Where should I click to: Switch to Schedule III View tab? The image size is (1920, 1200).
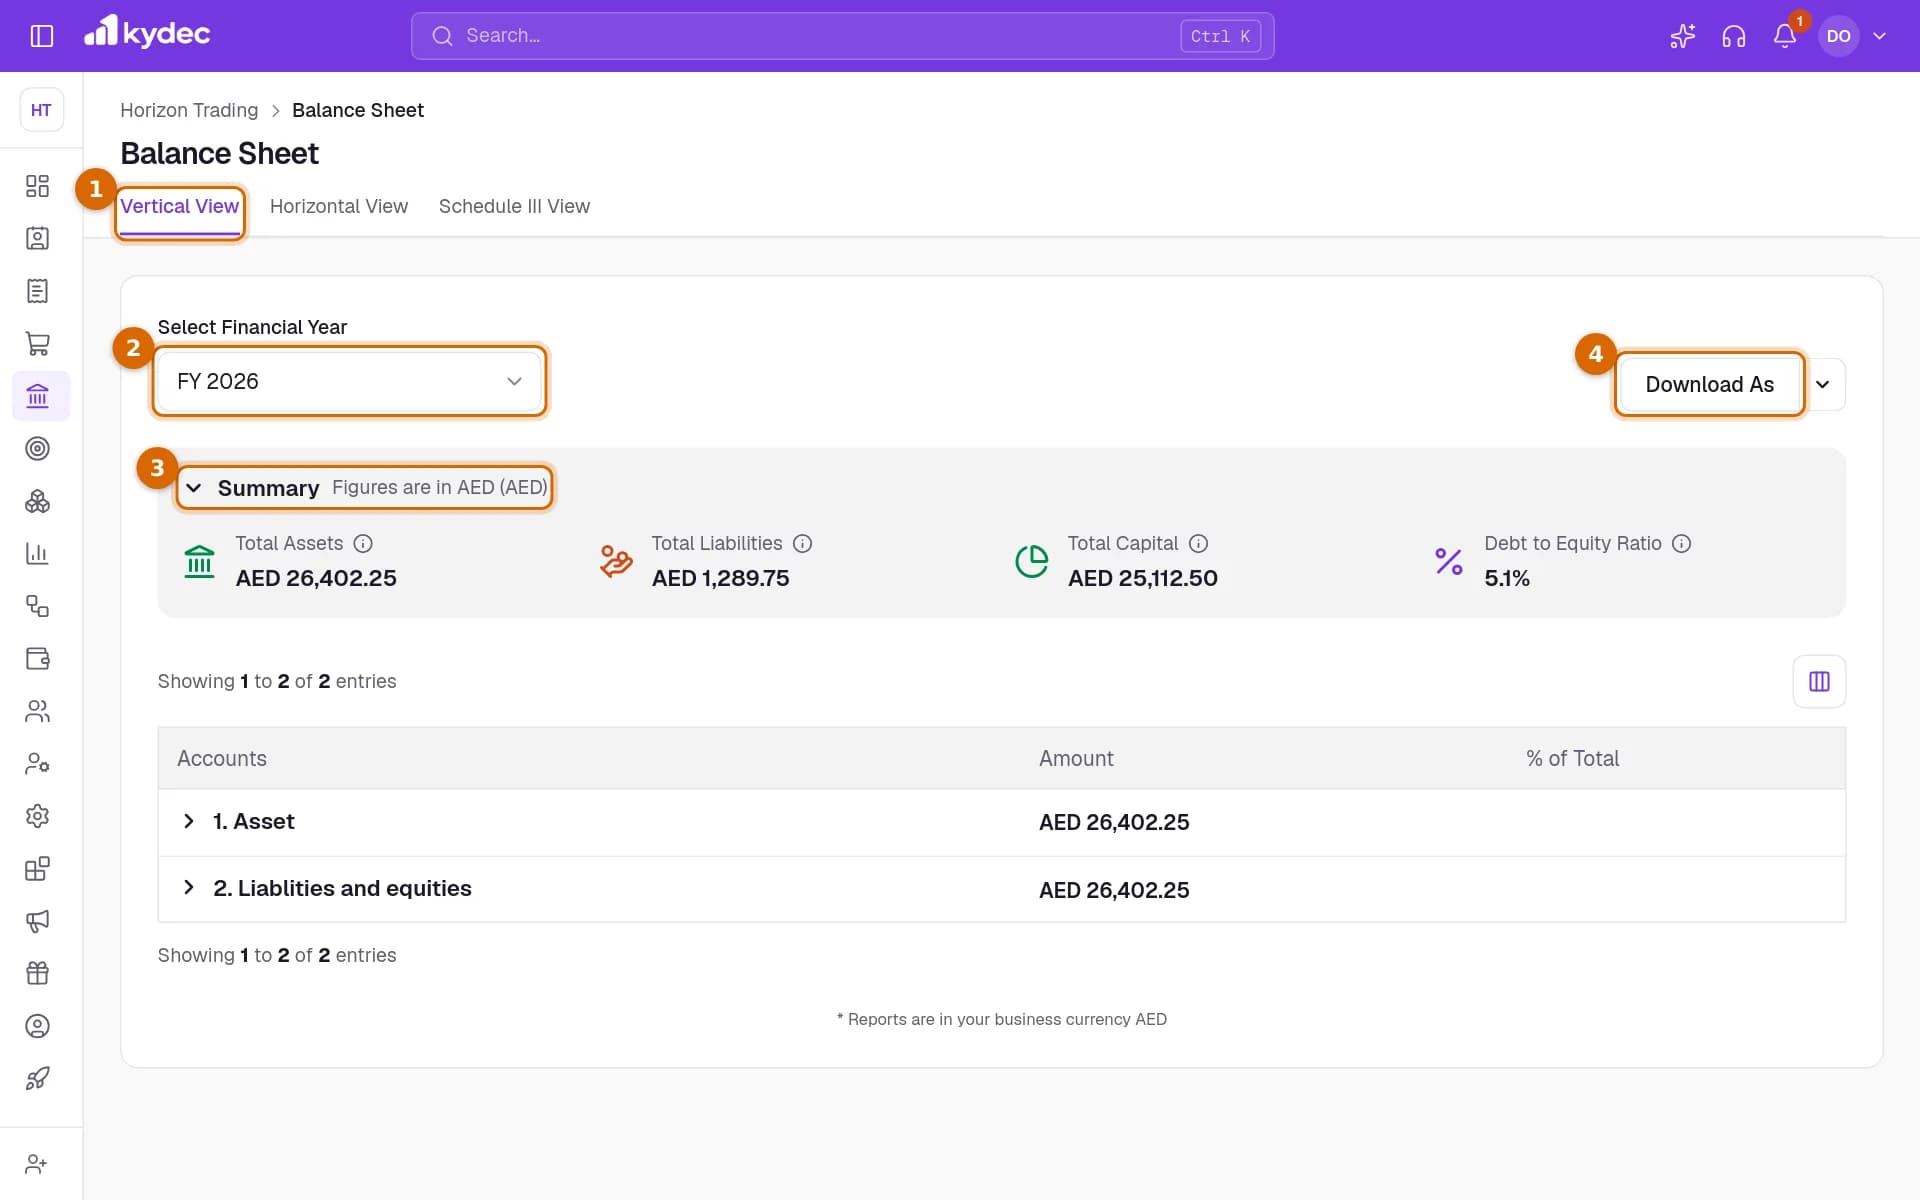pyautogui.click(x=514, y=206)
